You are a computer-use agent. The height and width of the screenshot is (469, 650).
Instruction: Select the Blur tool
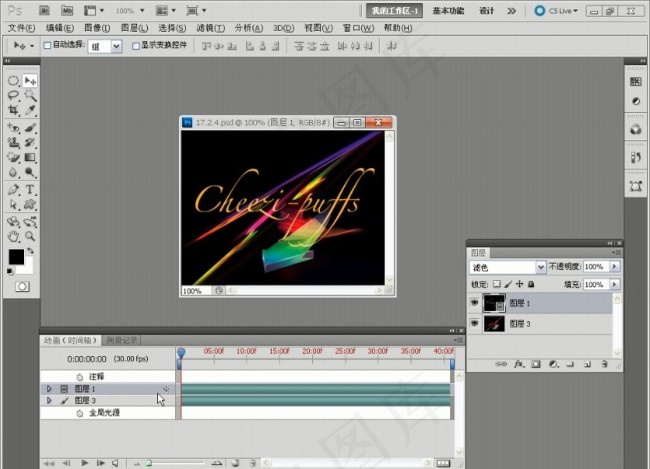point(13,172)
